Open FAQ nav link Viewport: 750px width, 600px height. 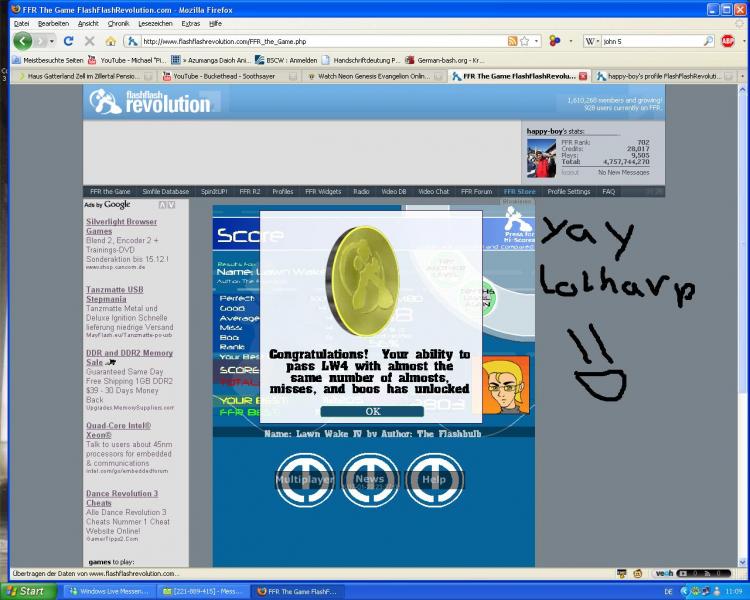coord(608,191)
